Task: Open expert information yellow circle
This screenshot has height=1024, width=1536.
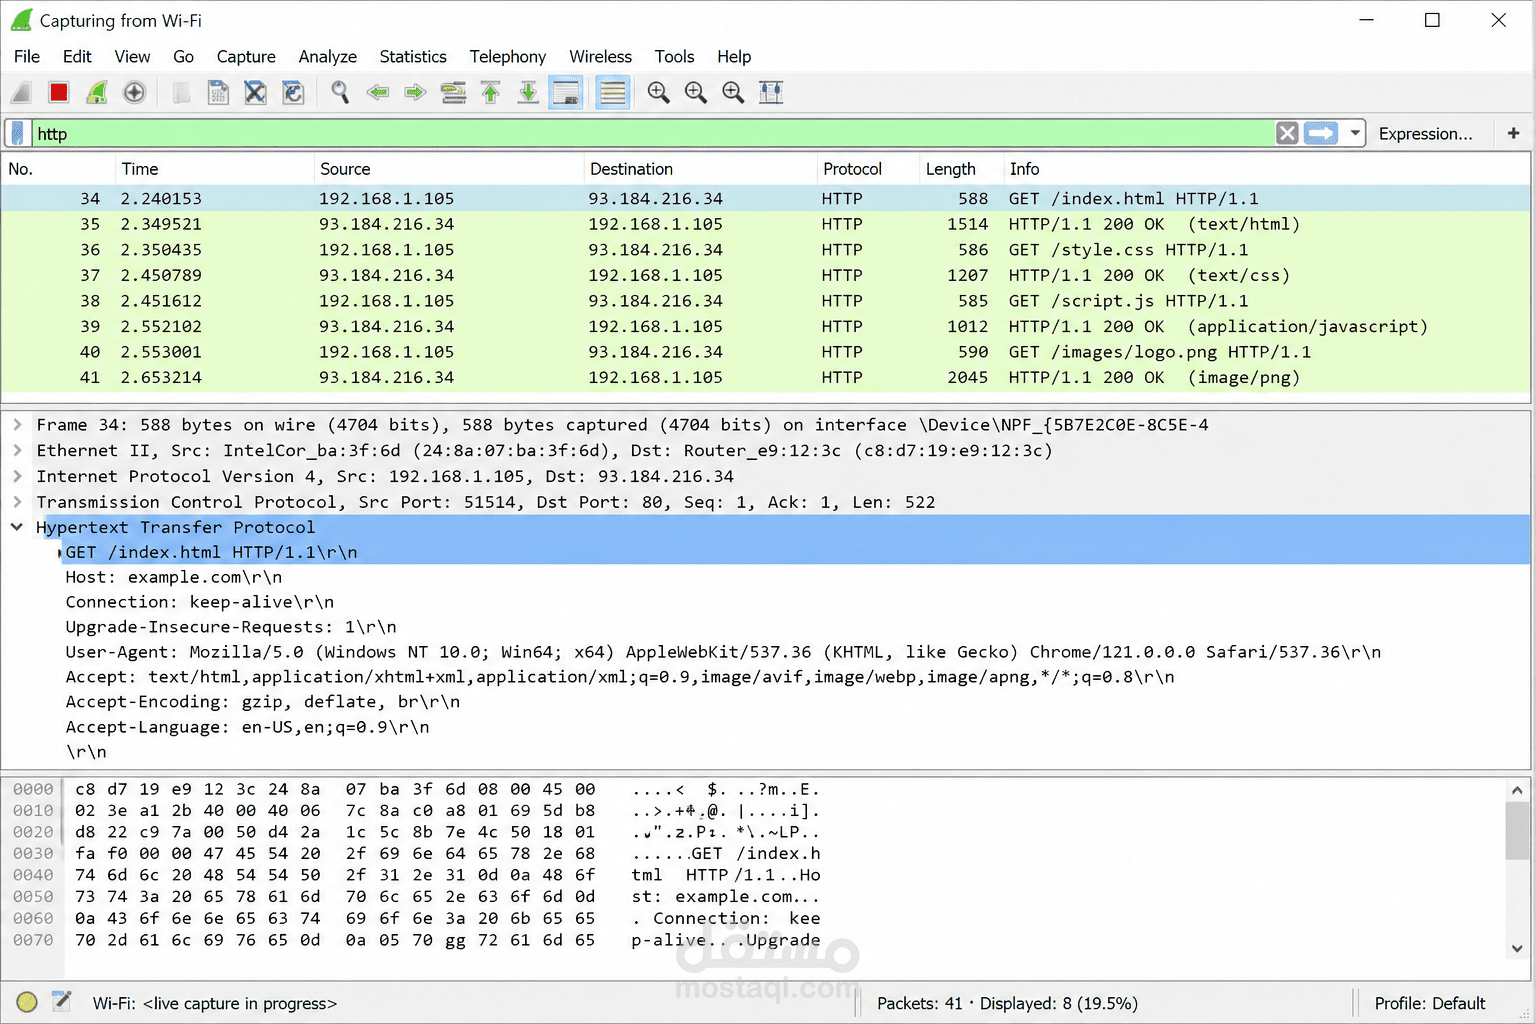Action: tap(27, 1002)
